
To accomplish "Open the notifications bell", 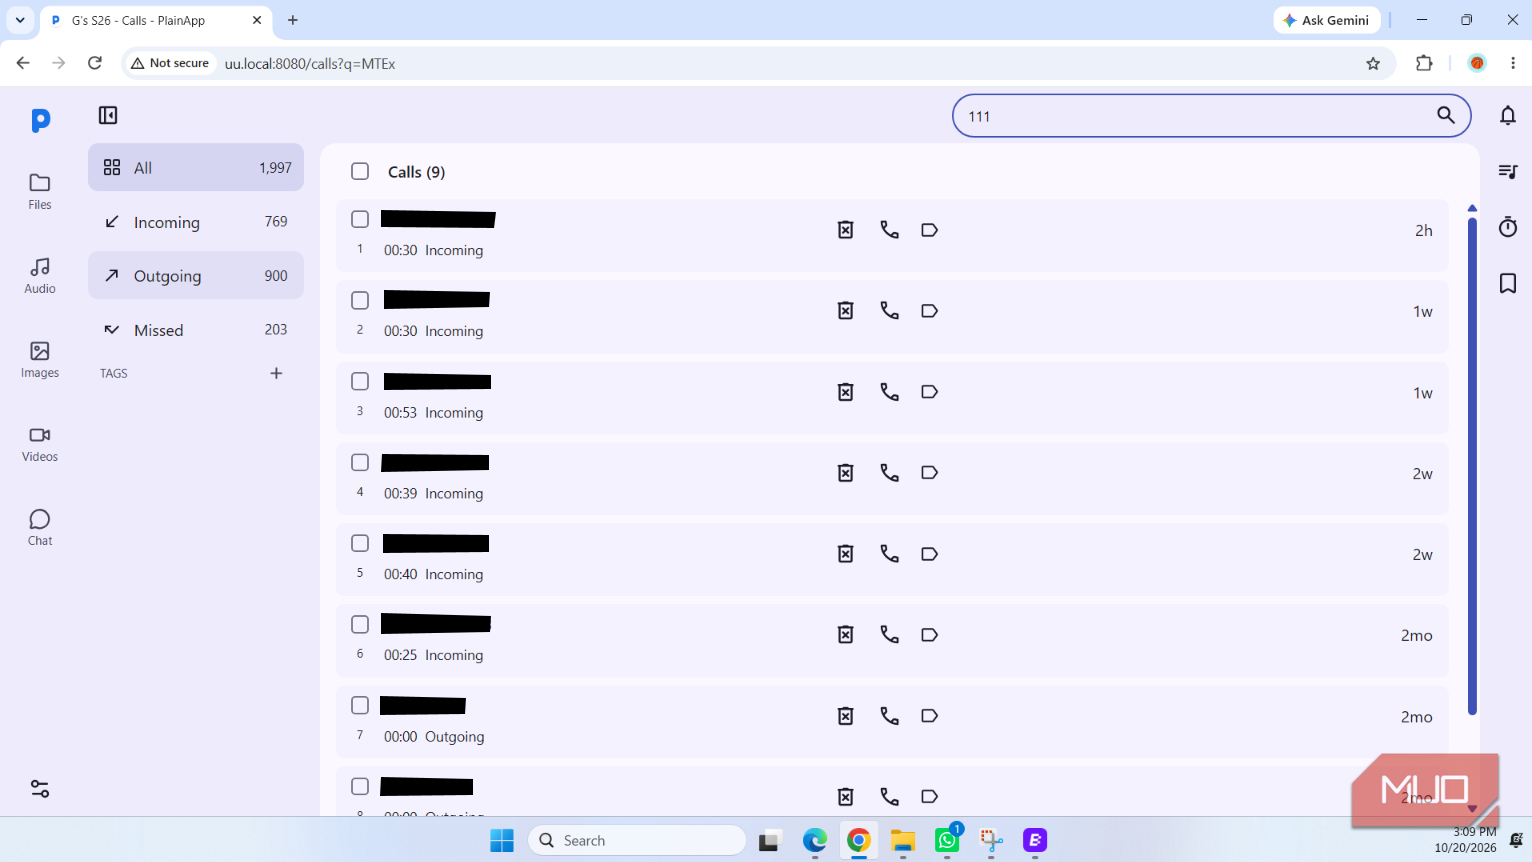I will pyautogui.click(x=1508, y=116).
